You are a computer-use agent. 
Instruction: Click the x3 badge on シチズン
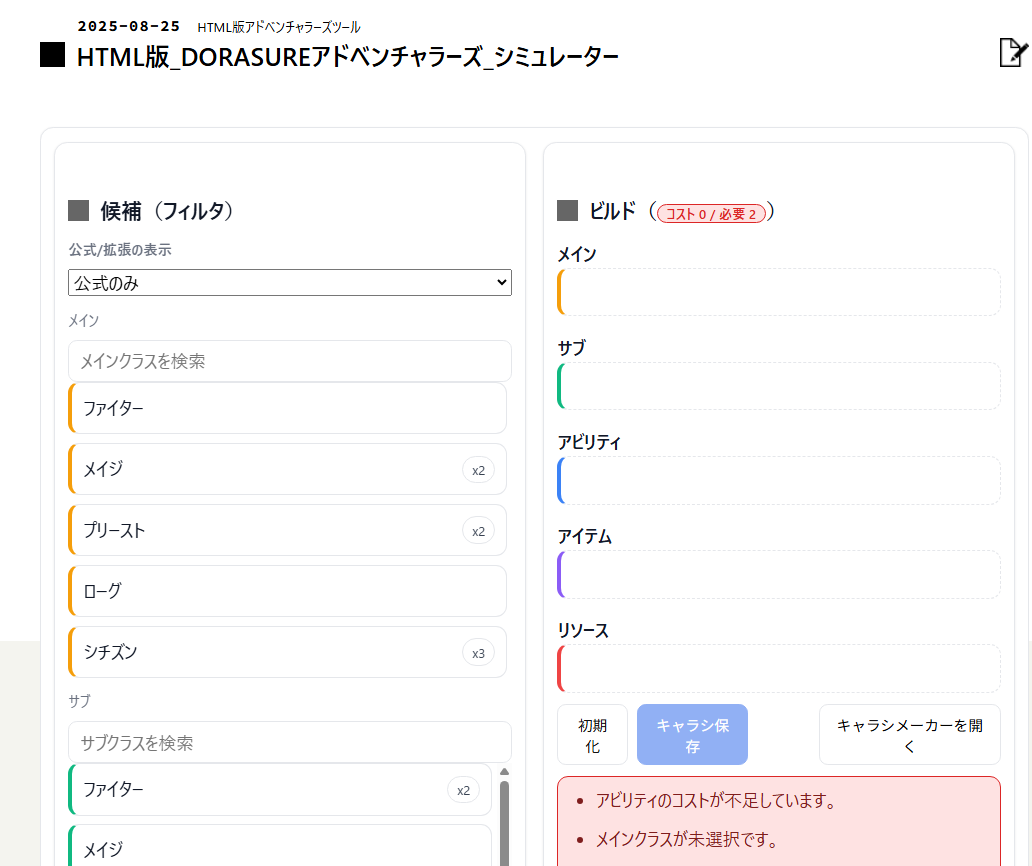(x=478, y=653)
